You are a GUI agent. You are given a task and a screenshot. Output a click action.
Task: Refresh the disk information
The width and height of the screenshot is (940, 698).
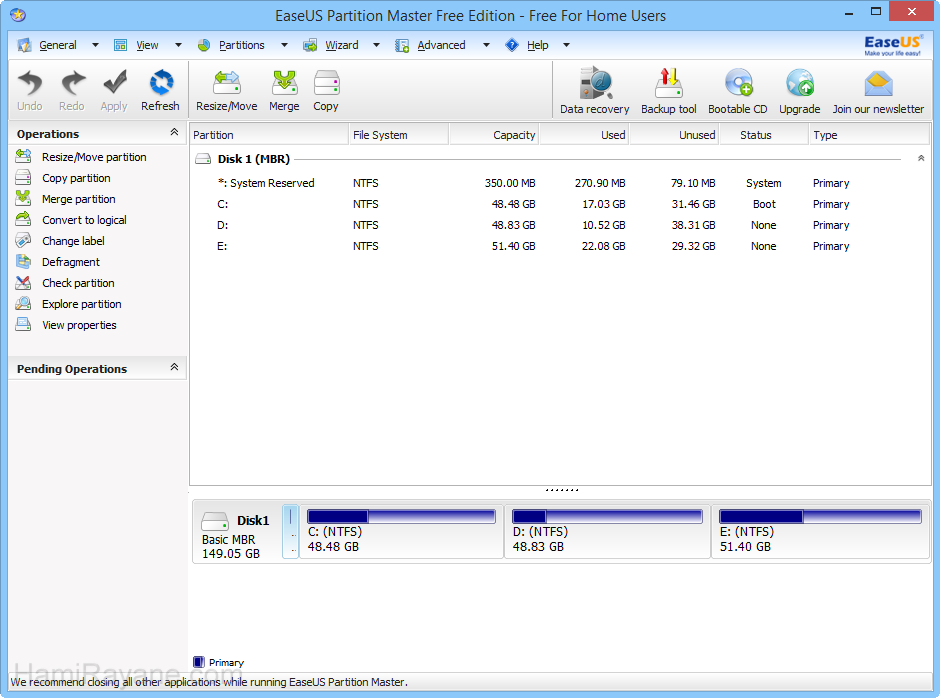click(161, 83)
